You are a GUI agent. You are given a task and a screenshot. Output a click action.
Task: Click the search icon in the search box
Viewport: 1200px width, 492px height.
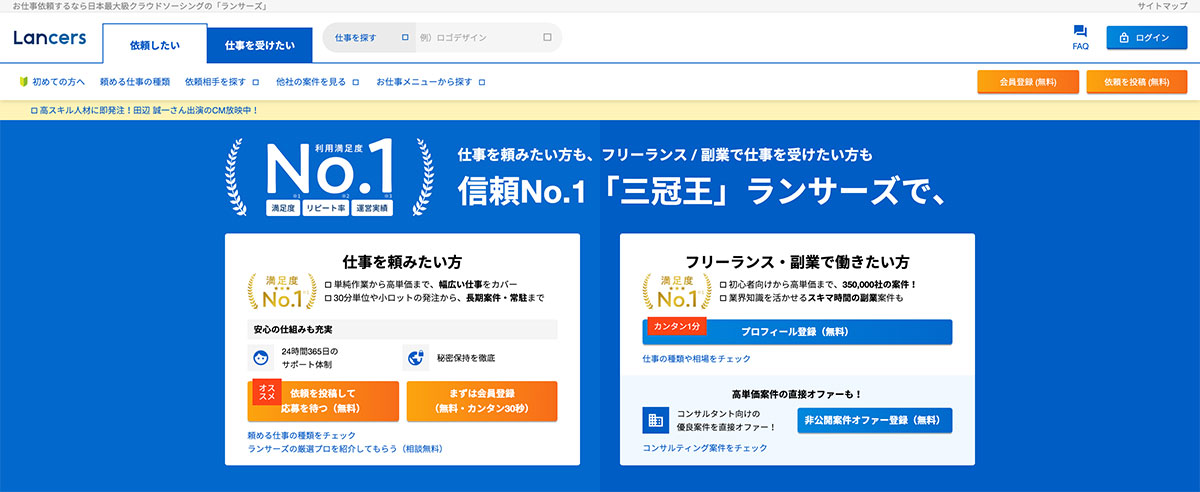[547, 38]
